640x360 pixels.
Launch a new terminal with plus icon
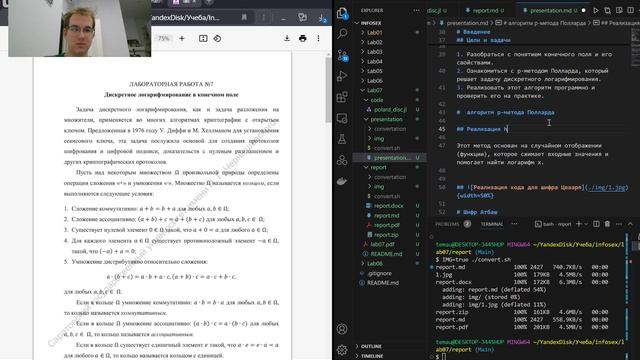579,224
